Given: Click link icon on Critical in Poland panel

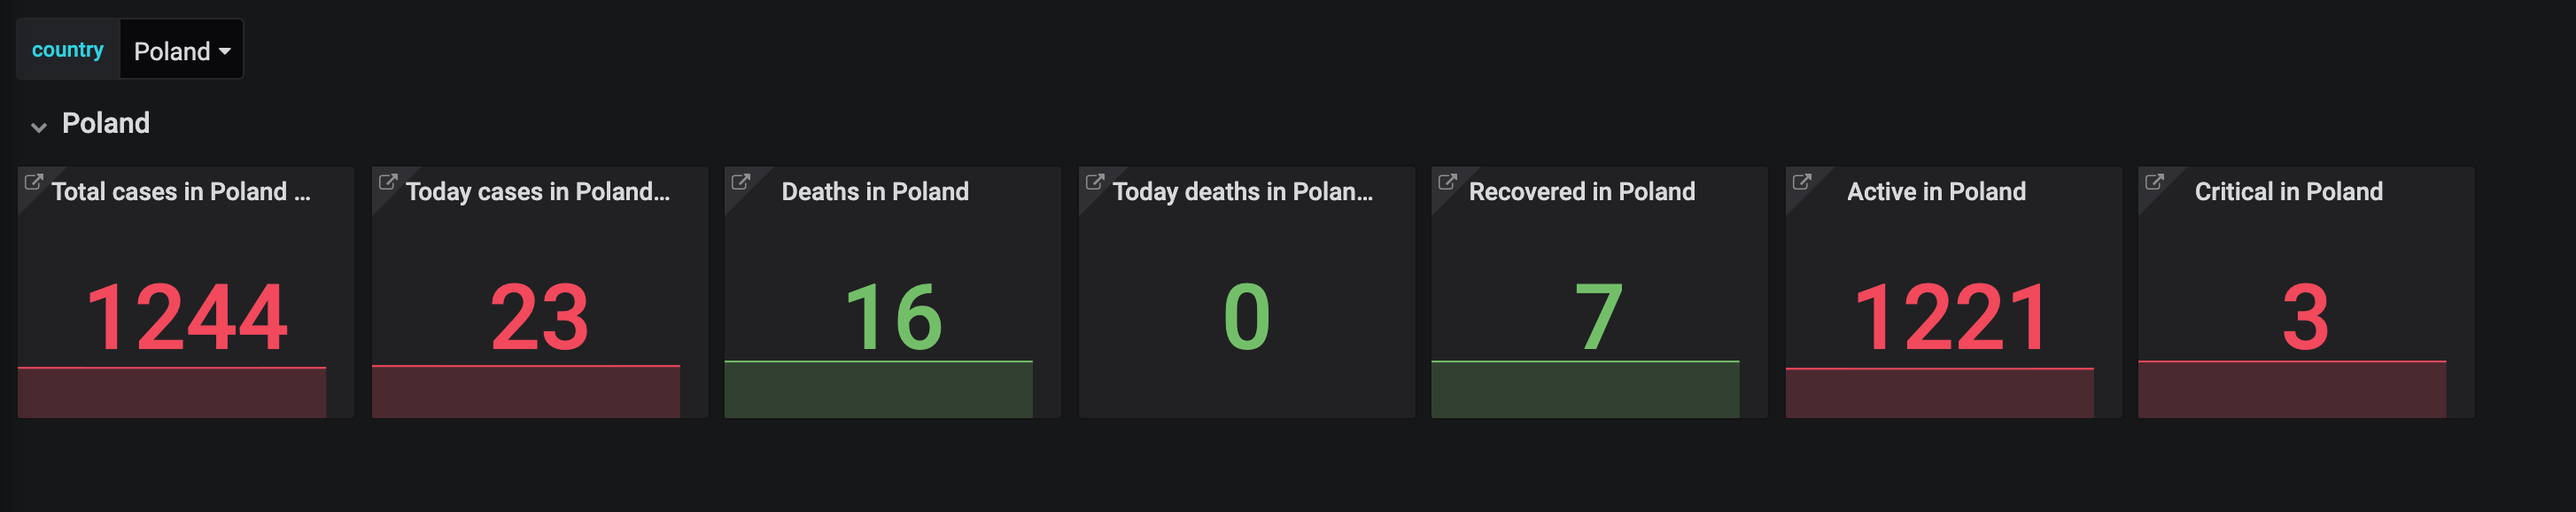Looking at the screenshot, I should pyautogui.click(x=2154, y=182).
